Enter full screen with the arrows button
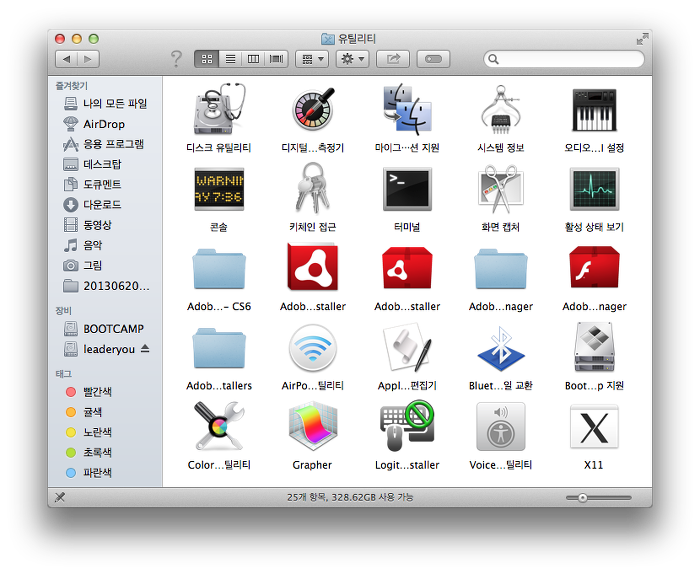The image size is (700, 574). 642,39
